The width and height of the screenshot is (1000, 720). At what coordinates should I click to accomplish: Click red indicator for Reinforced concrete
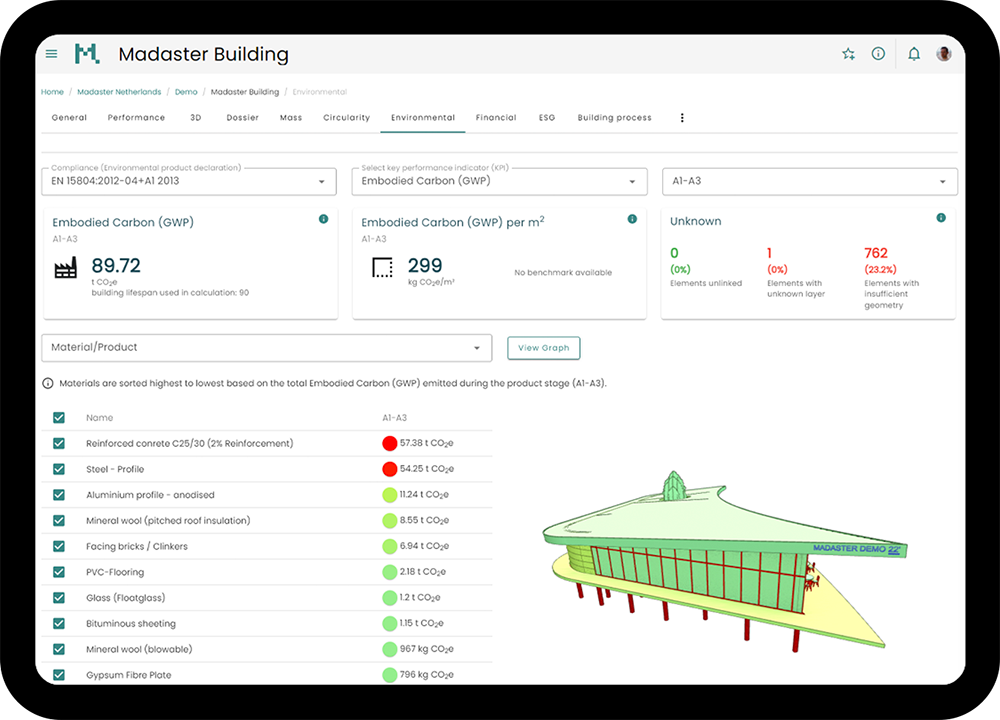tap(389, 443)
